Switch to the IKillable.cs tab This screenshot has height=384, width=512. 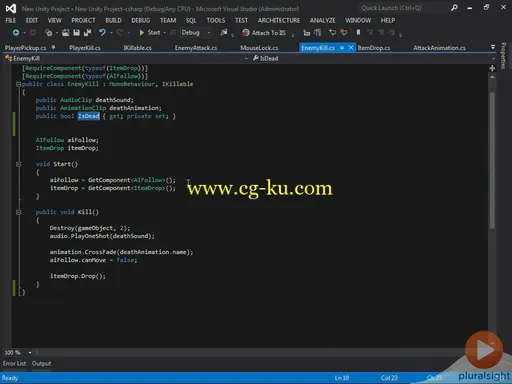coord(138,48)
